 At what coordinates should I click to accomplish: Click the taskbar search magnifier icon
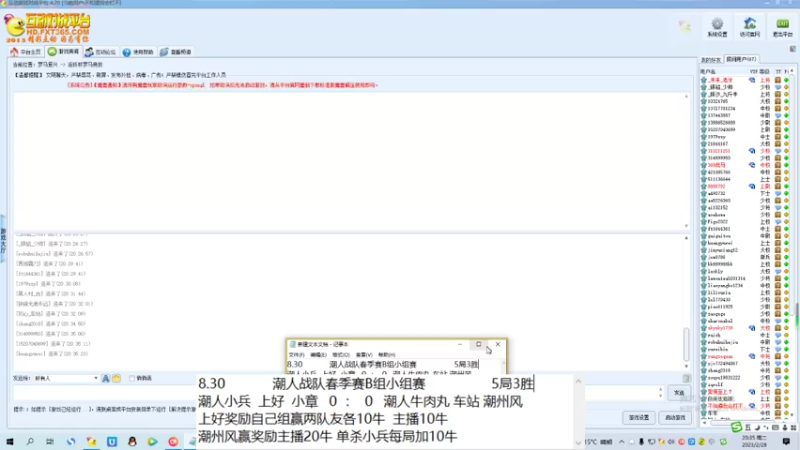point(30,442)
